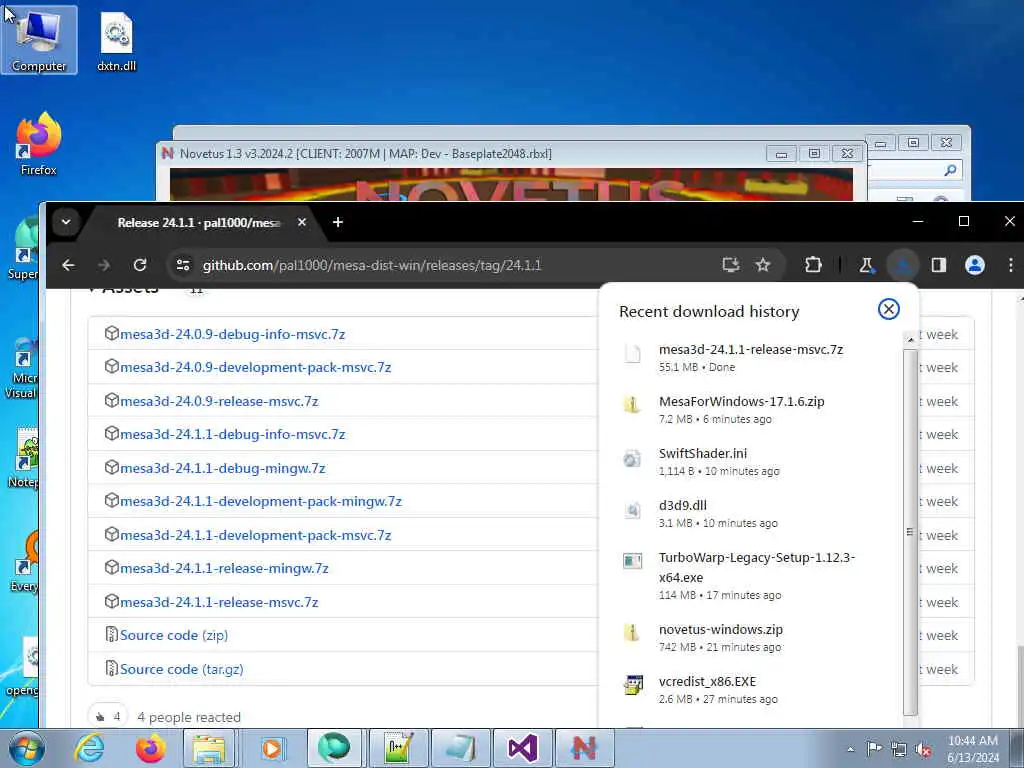Click search icon in background Explorer window
The height and width of the screenshot is (768, 1024).
[950, 170]
